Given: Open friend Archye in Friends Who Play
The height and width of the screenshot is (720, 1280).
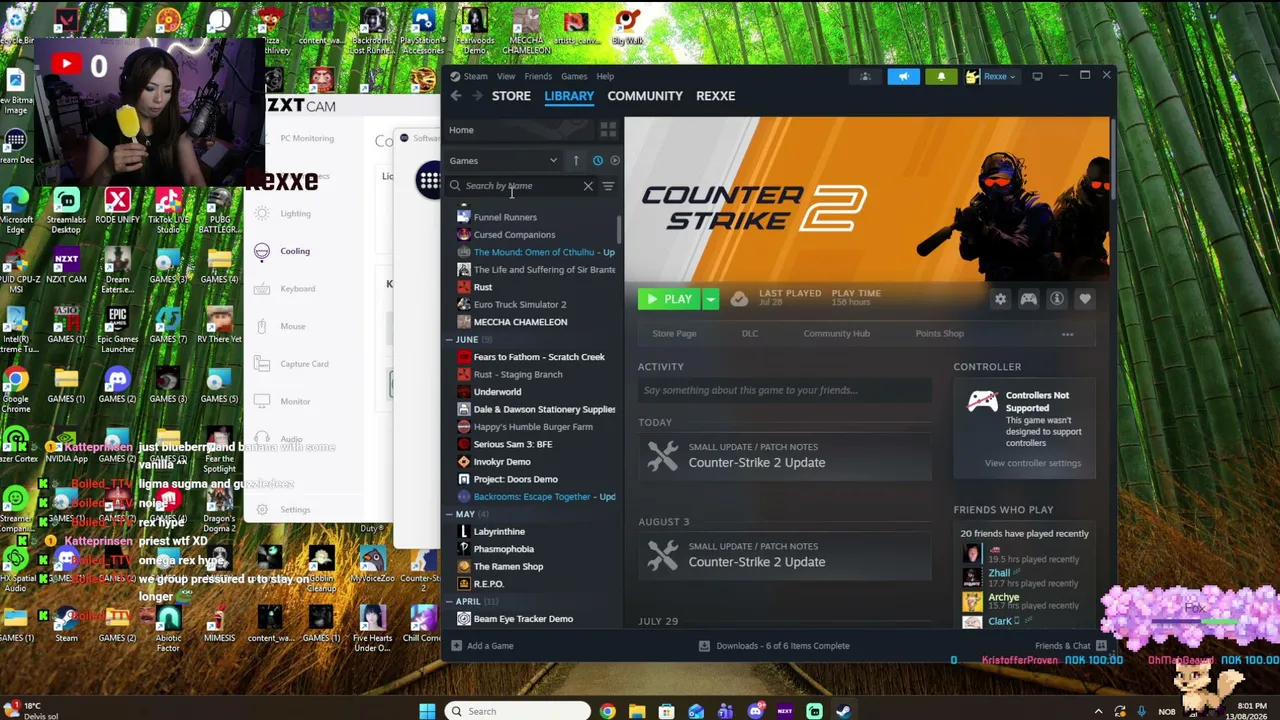Looking at the screenshot, I should pos(1003,598).
